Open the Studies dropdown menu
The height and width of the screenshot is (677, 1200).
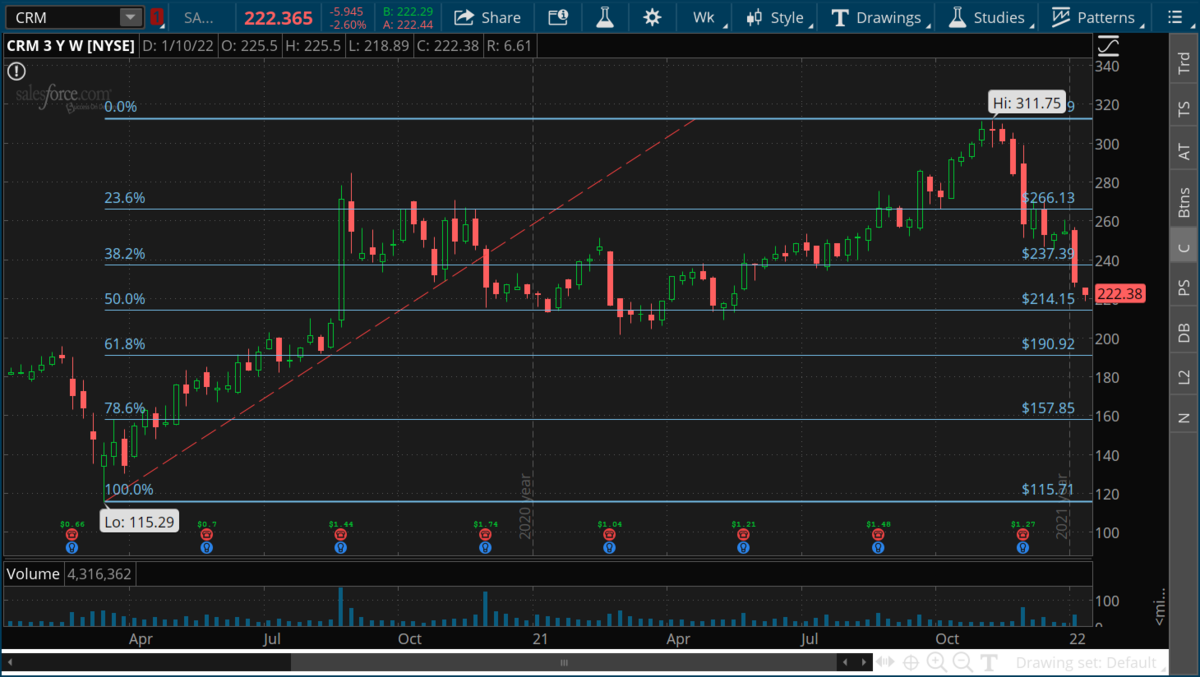988,17
